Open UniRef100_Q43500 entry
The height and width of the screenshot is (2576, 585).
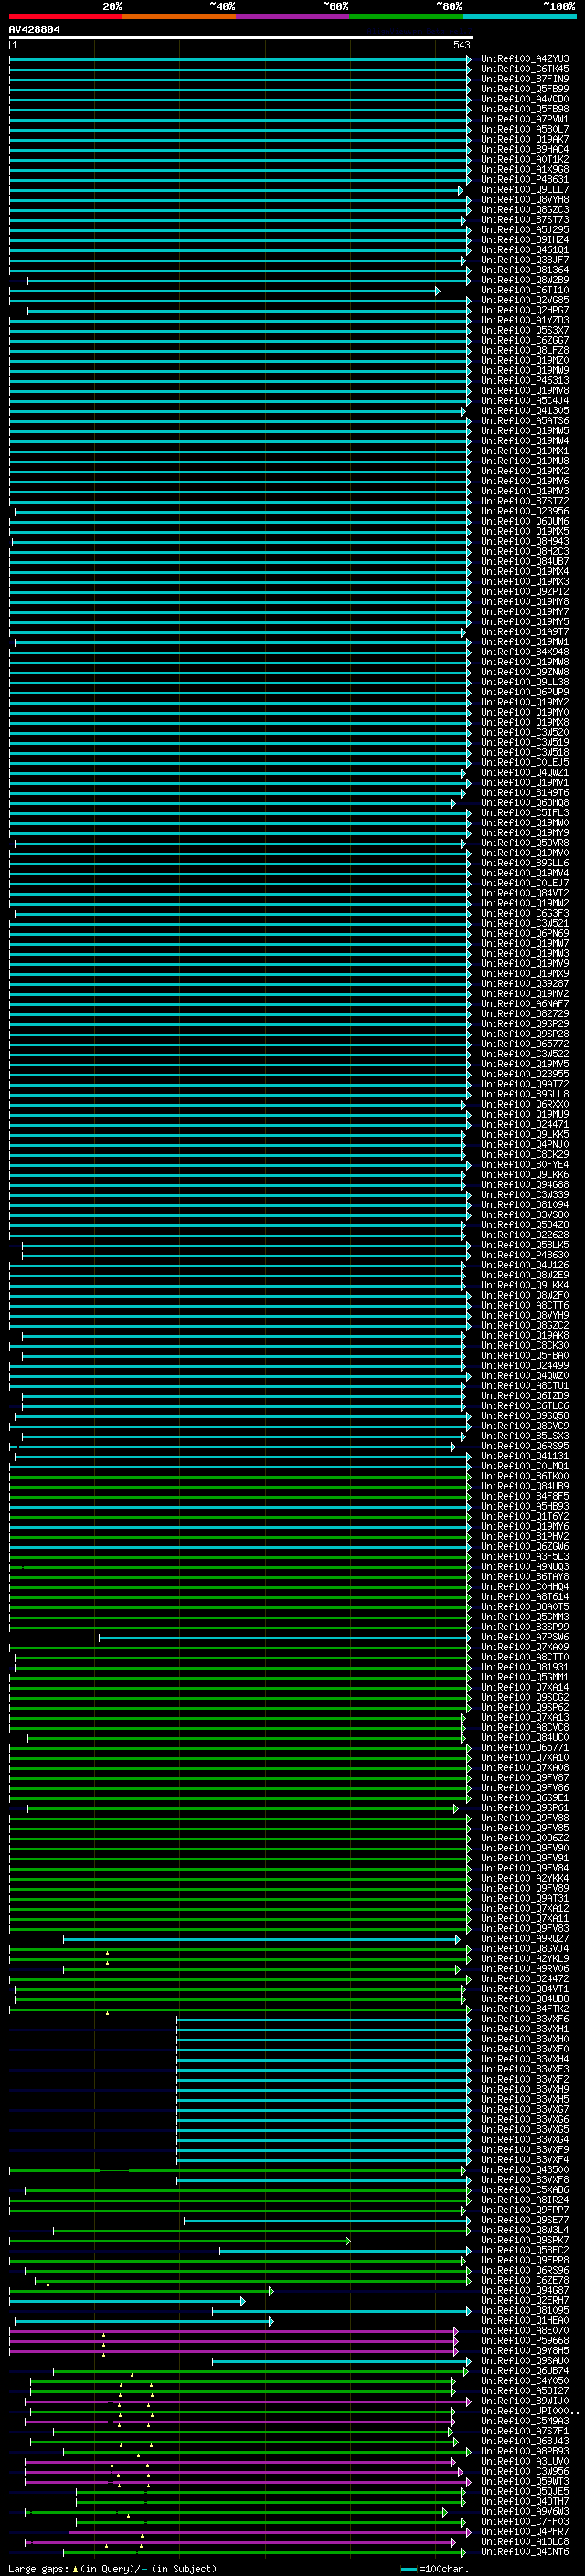click(525, 2170)
